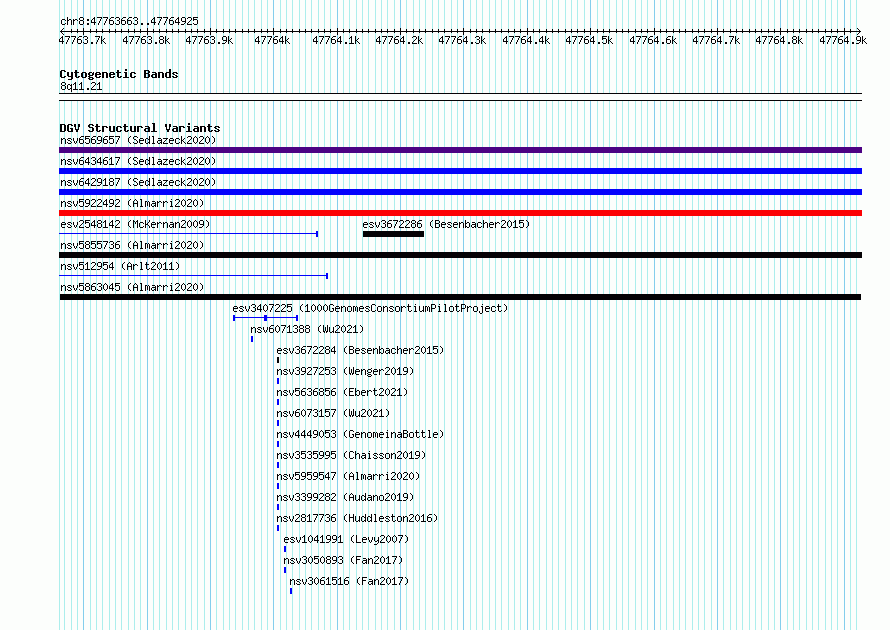This screenshot has height=630, width=890.
Task: Click nsv3399282 (Audano2019) label
Action: coord(345,497)
